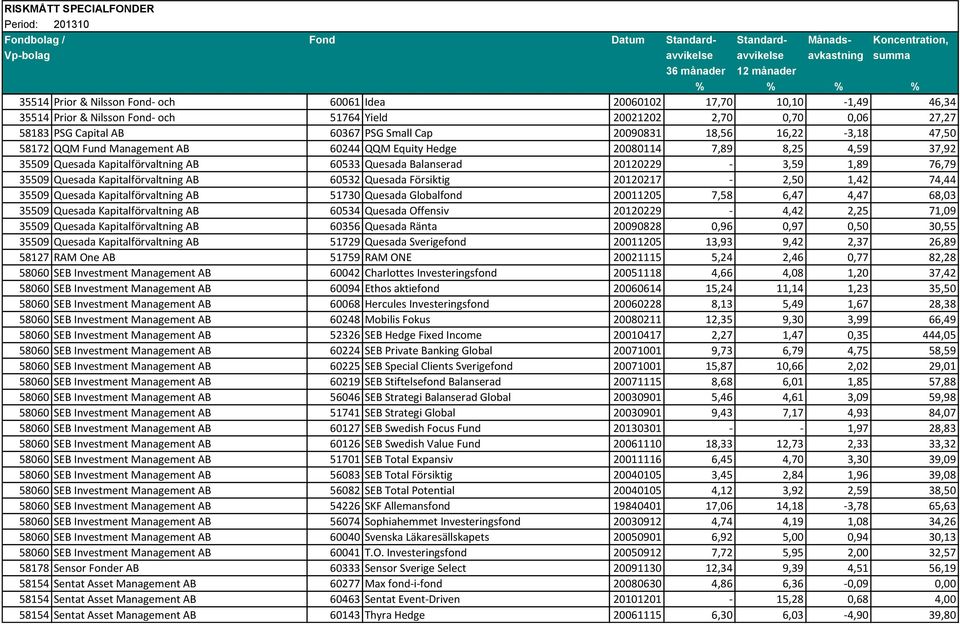Click the title RISKMÄTT SPECIALFONDER
960x624 pixels.
coord(79,9)
